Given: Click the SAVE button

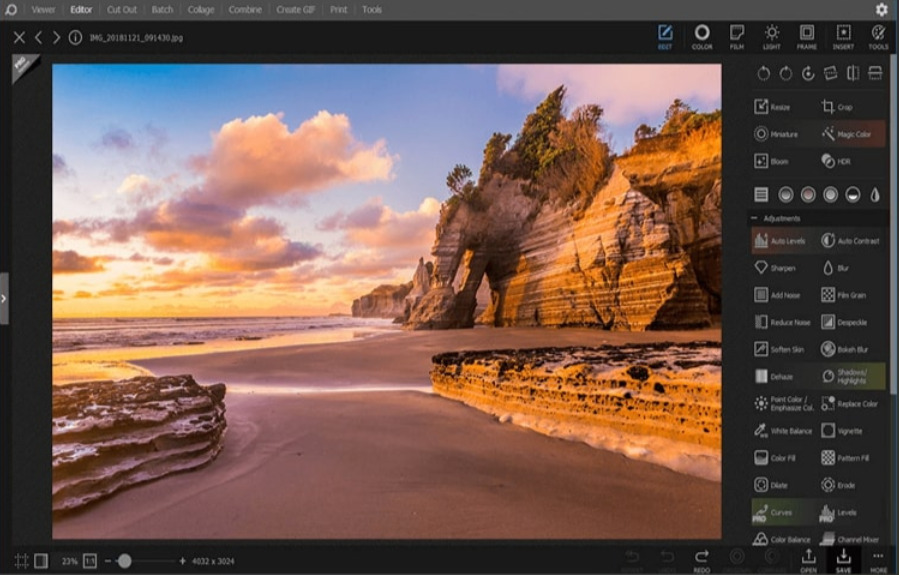Looking at the screenshot, I should click(x=843, y=560).
